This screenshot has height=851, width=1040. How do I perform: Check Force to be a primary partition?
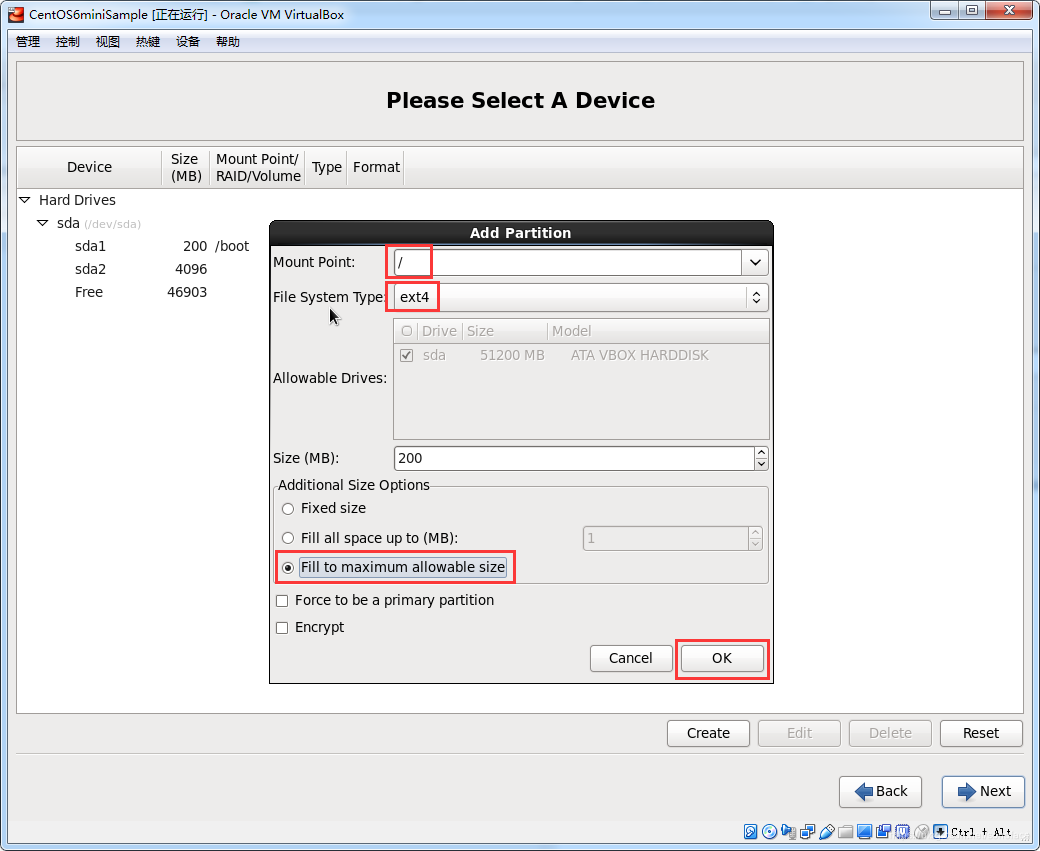[x=282, y=601]
